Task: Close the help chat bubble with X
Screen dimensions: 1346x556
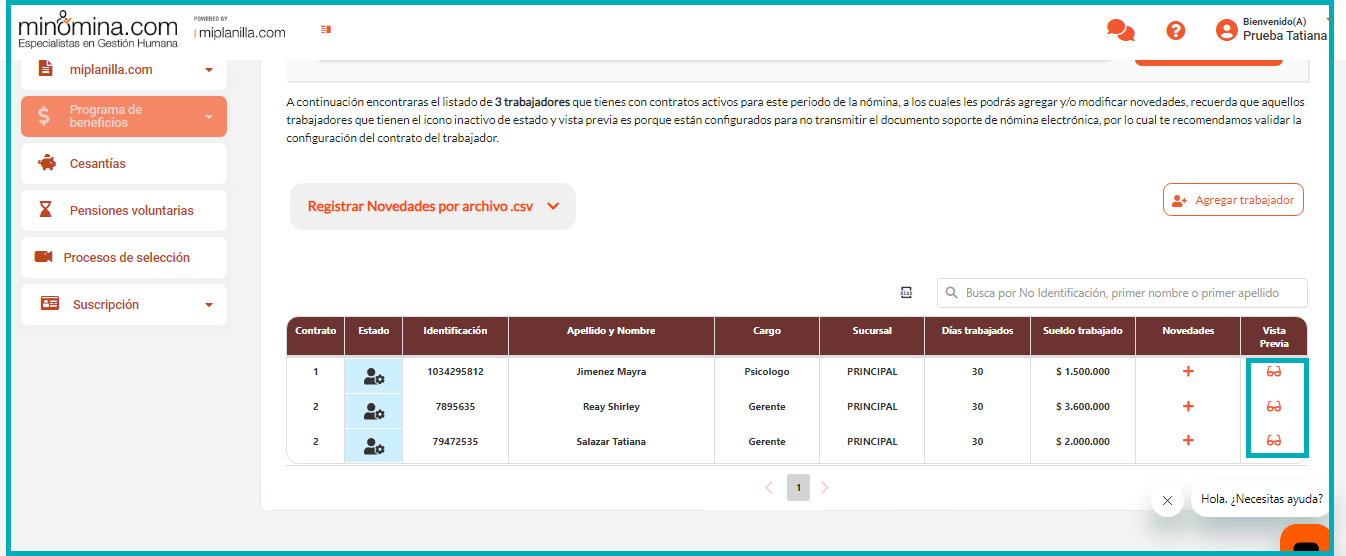Action: tap(1167, 500)
